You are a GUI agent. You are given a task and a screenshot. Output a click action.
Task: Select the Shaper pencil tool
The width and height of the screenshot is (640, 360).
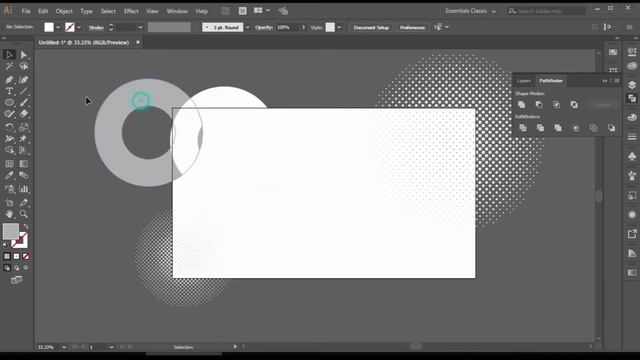click(9, 114)
